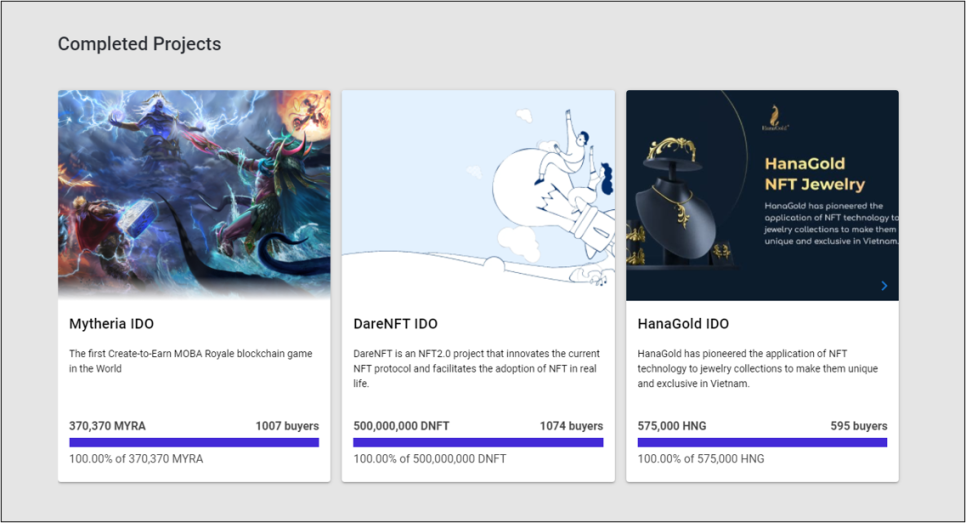Open the DareNFT IDO illustration image
The image size is (966, 523).
pyautogui.click(x=478, y=195)
